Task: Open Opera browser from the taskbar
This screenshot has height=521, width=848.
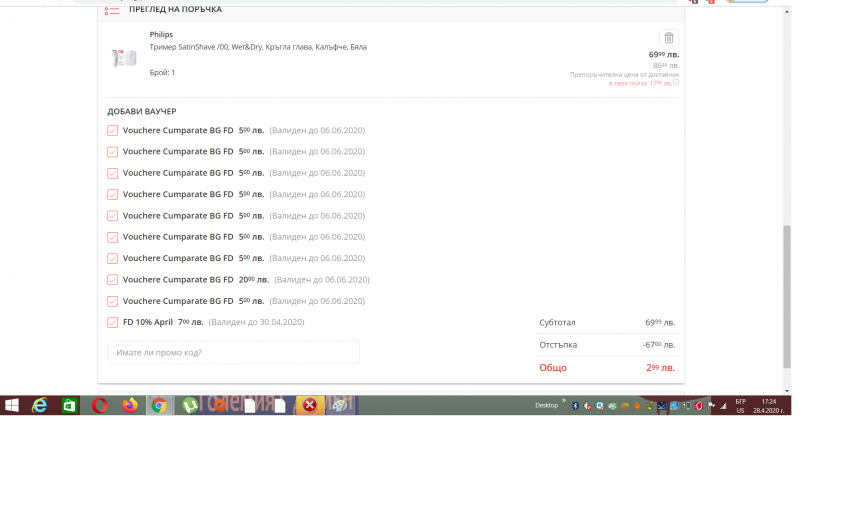Action: pyautogui.click(x=99, y=405)
